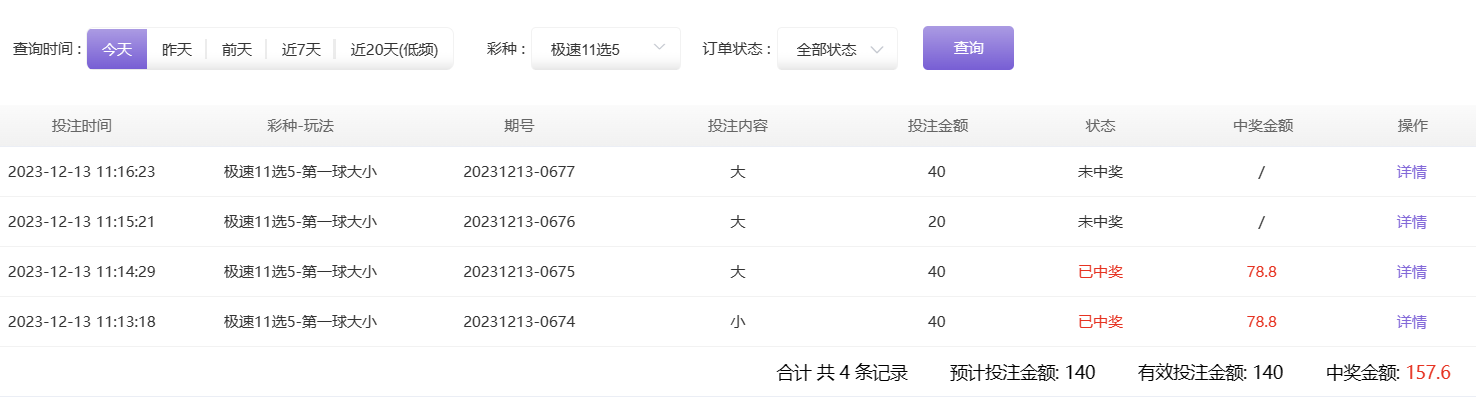This screenshot has height=400, width=1476.
Task: View 详情 for period 20231213-0674
Action: pyautogui.click(x=1411, y=322)
